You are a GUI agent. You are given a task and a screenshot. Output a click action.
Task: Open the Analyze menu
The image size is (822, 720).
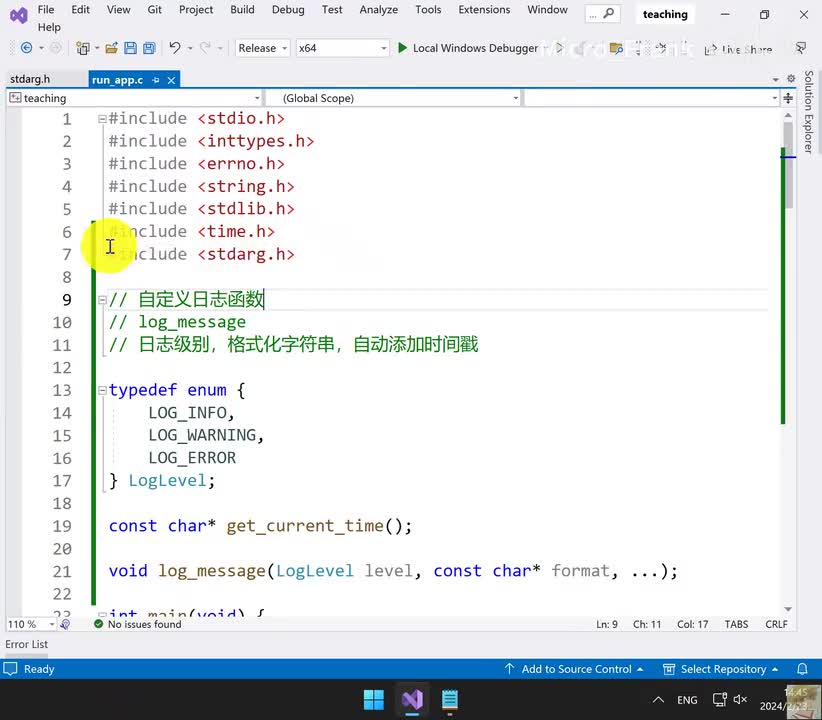click(378, 9)
